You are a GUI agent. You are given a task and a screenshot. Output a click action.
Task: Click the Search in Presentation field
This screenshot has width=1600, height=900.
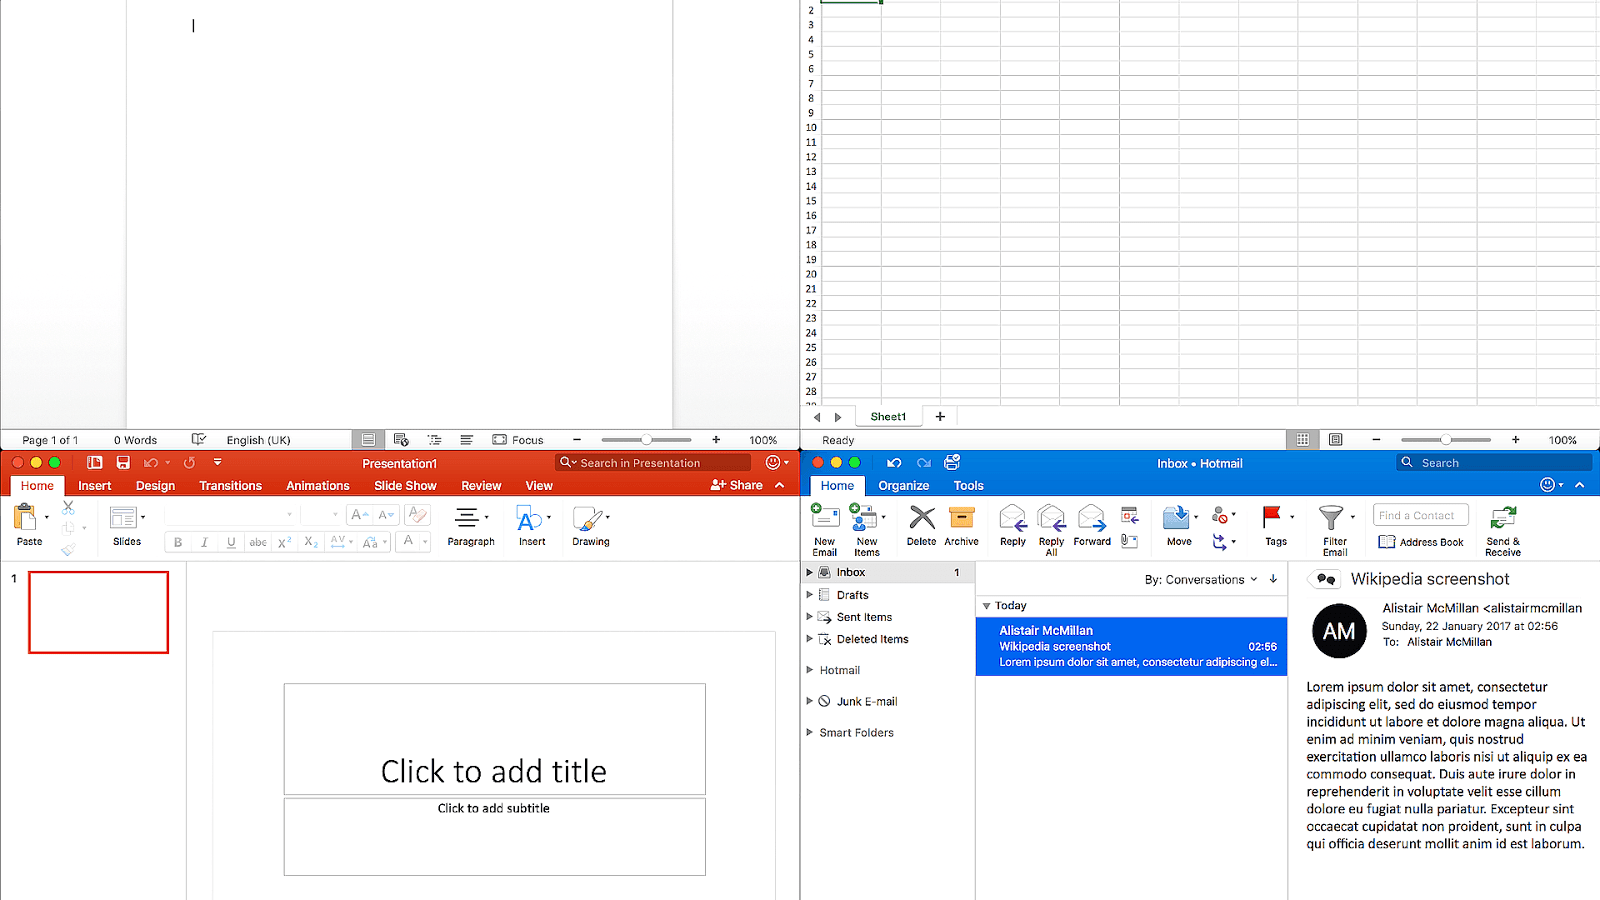coord(651,462)
